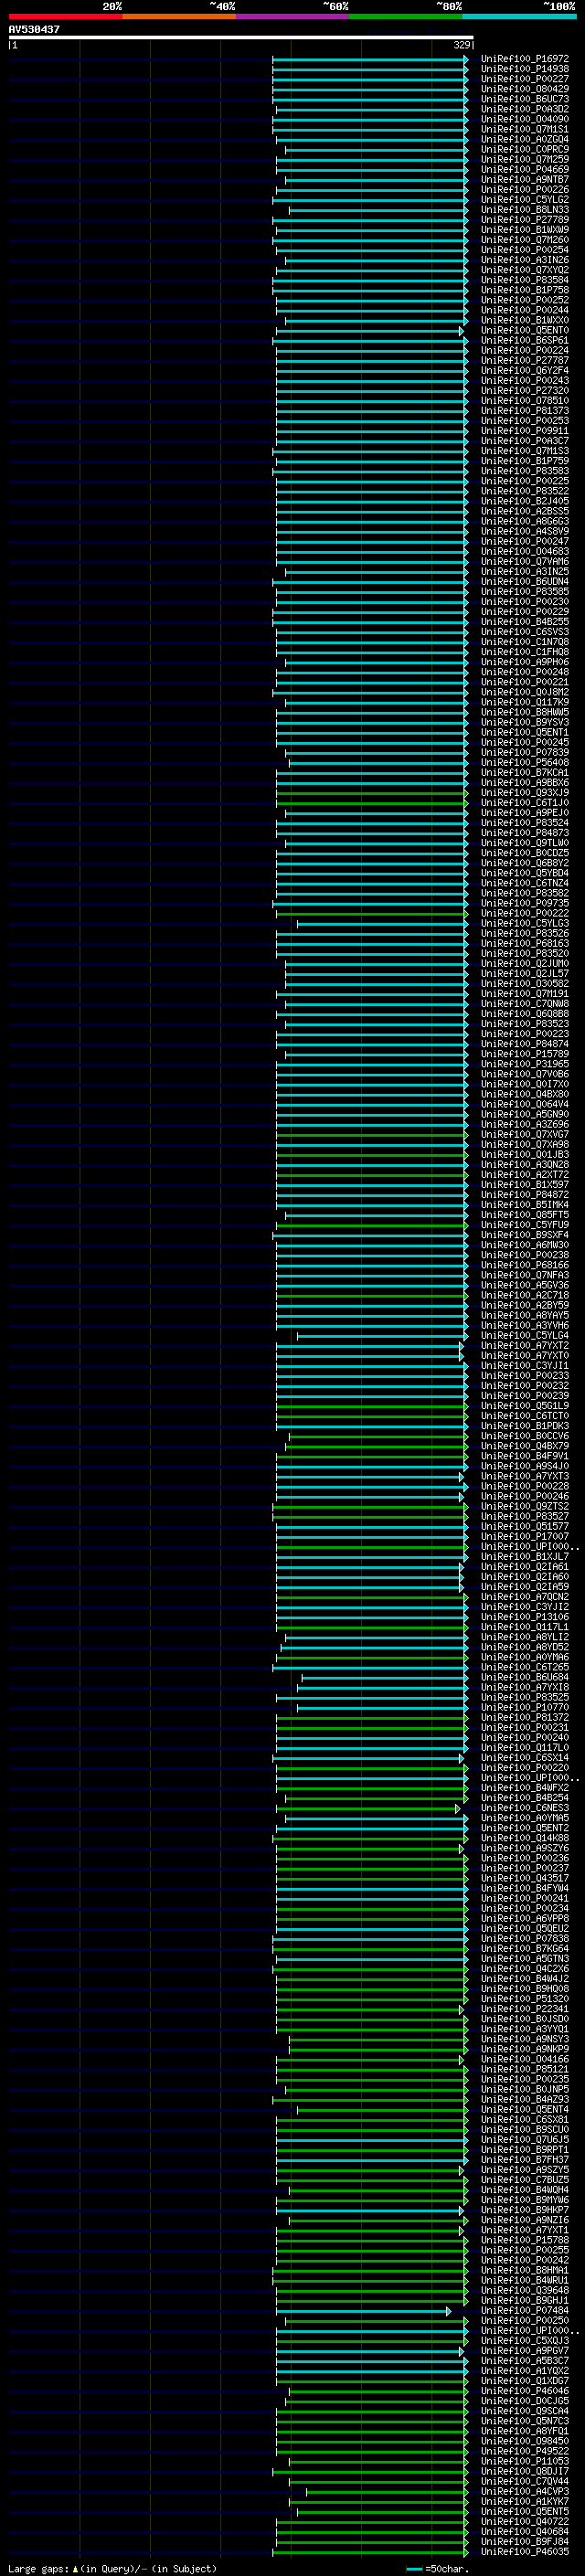
Task: Select the UniRef100_B8LN33 label
Action: tap(524, 209)
